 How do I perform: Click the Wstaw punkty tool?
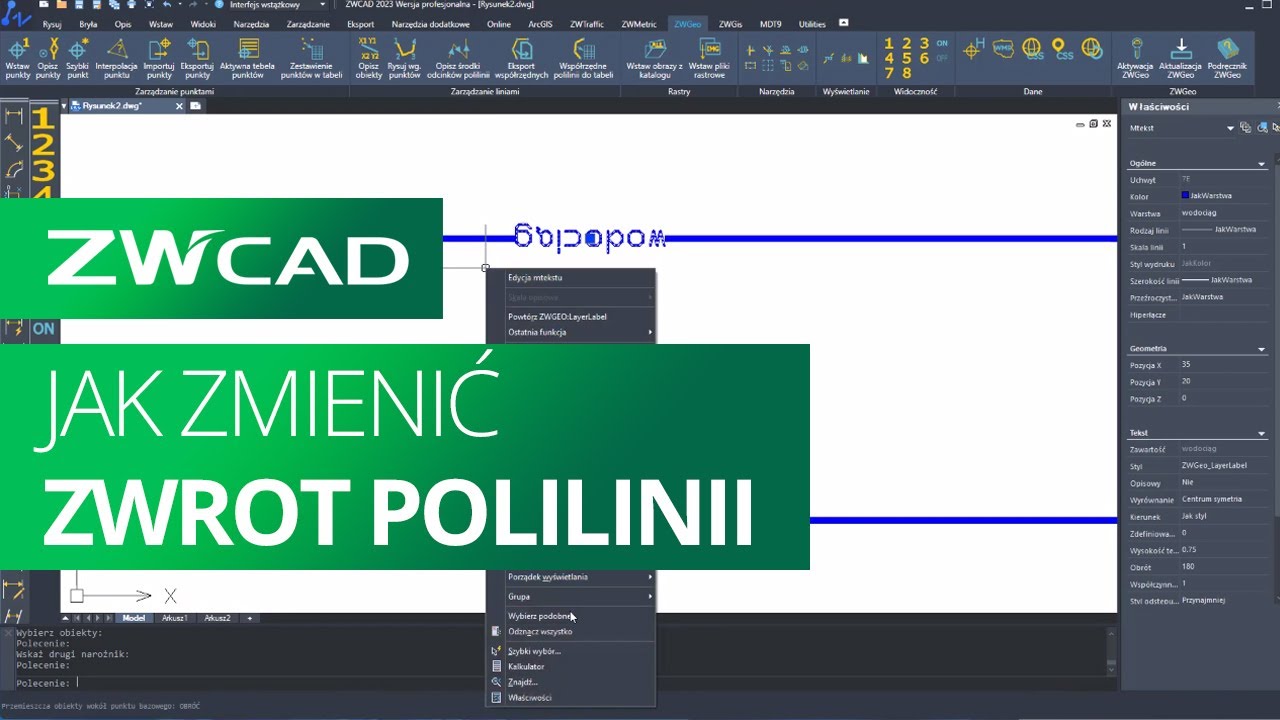click(x=18, y=58)
